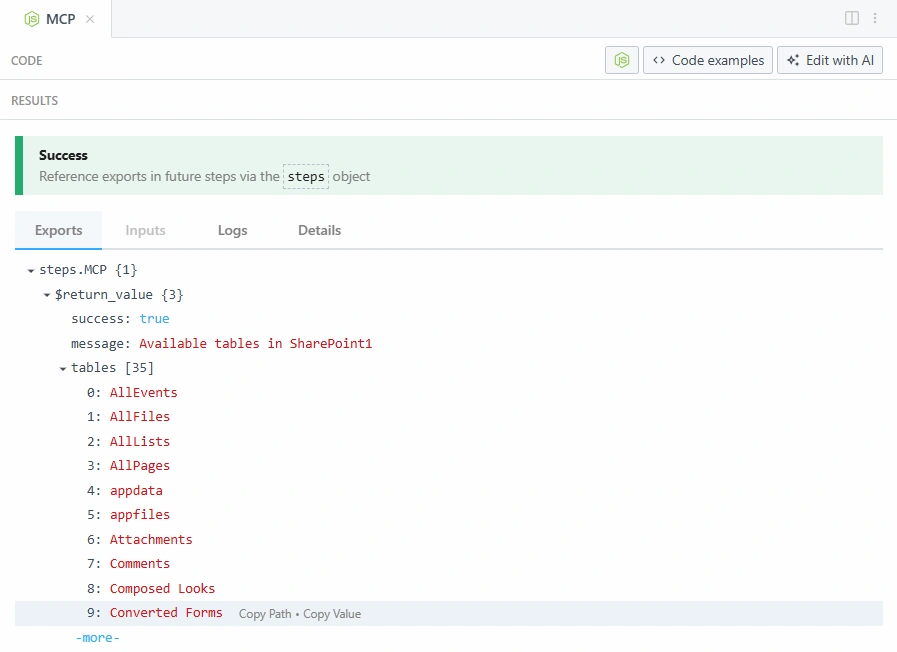This screenshot has width=897, height=652.
Task: Click the Node.js icon in MCP tab
Action: point(32,19)
